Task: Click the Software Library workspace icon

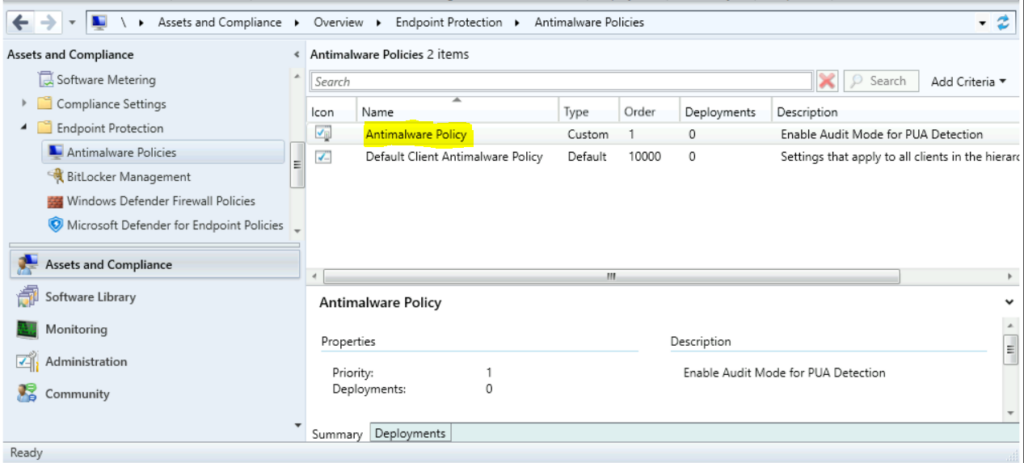Action: [27, 296]
